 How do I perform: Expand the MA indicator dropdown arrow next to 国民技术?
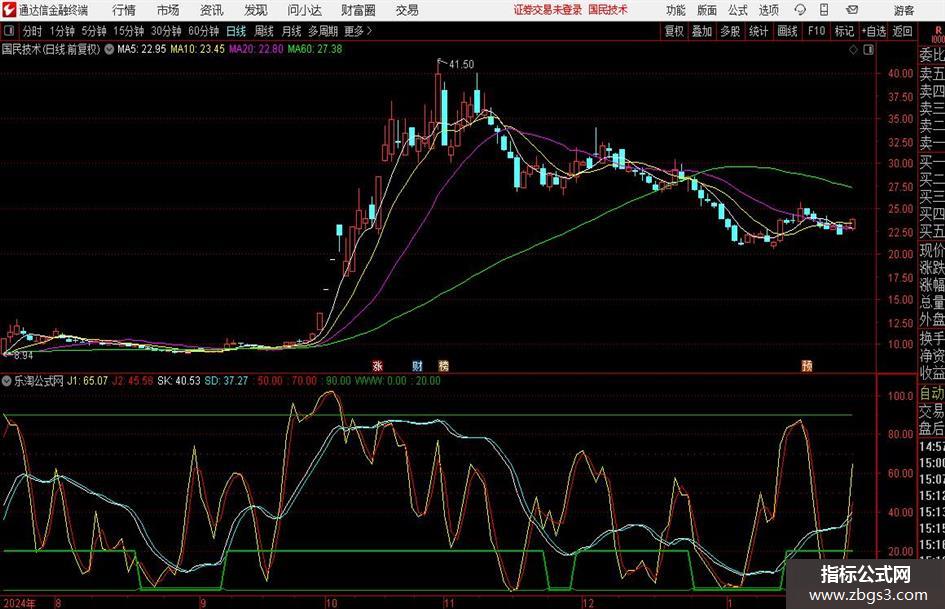[x=109, y=49]
